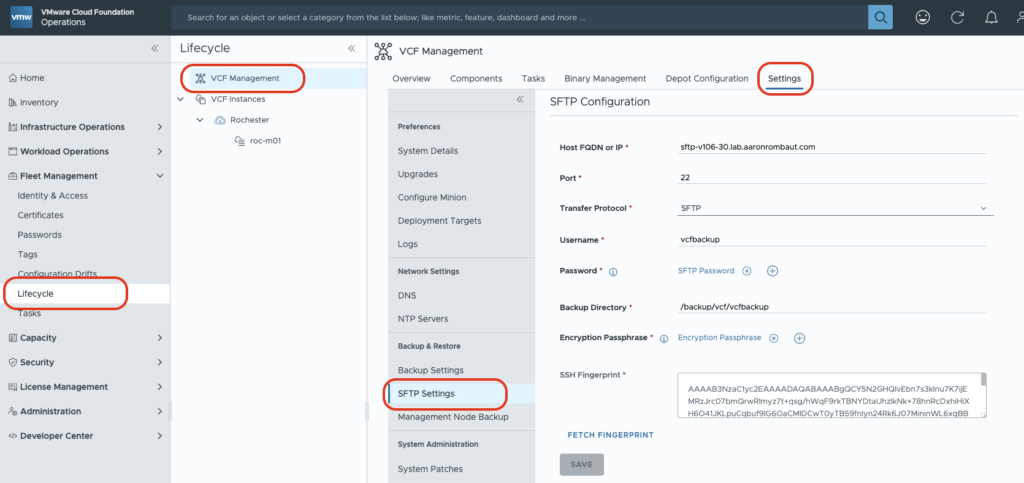The width and height of the screenshot is (1024, 483).
Task: Open the feedback smiley icon
Action: click(922, 17)
